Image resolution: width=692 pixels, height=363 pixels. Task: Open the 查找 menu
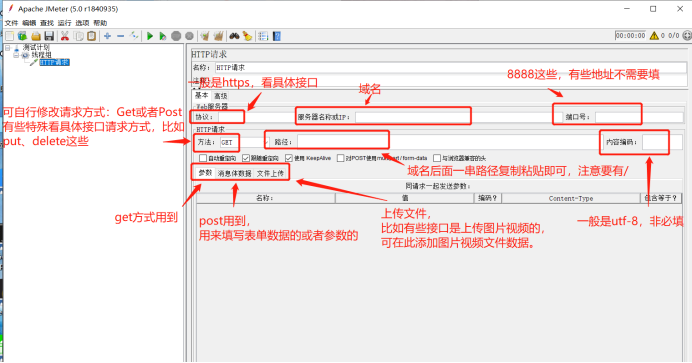(47, 23)
